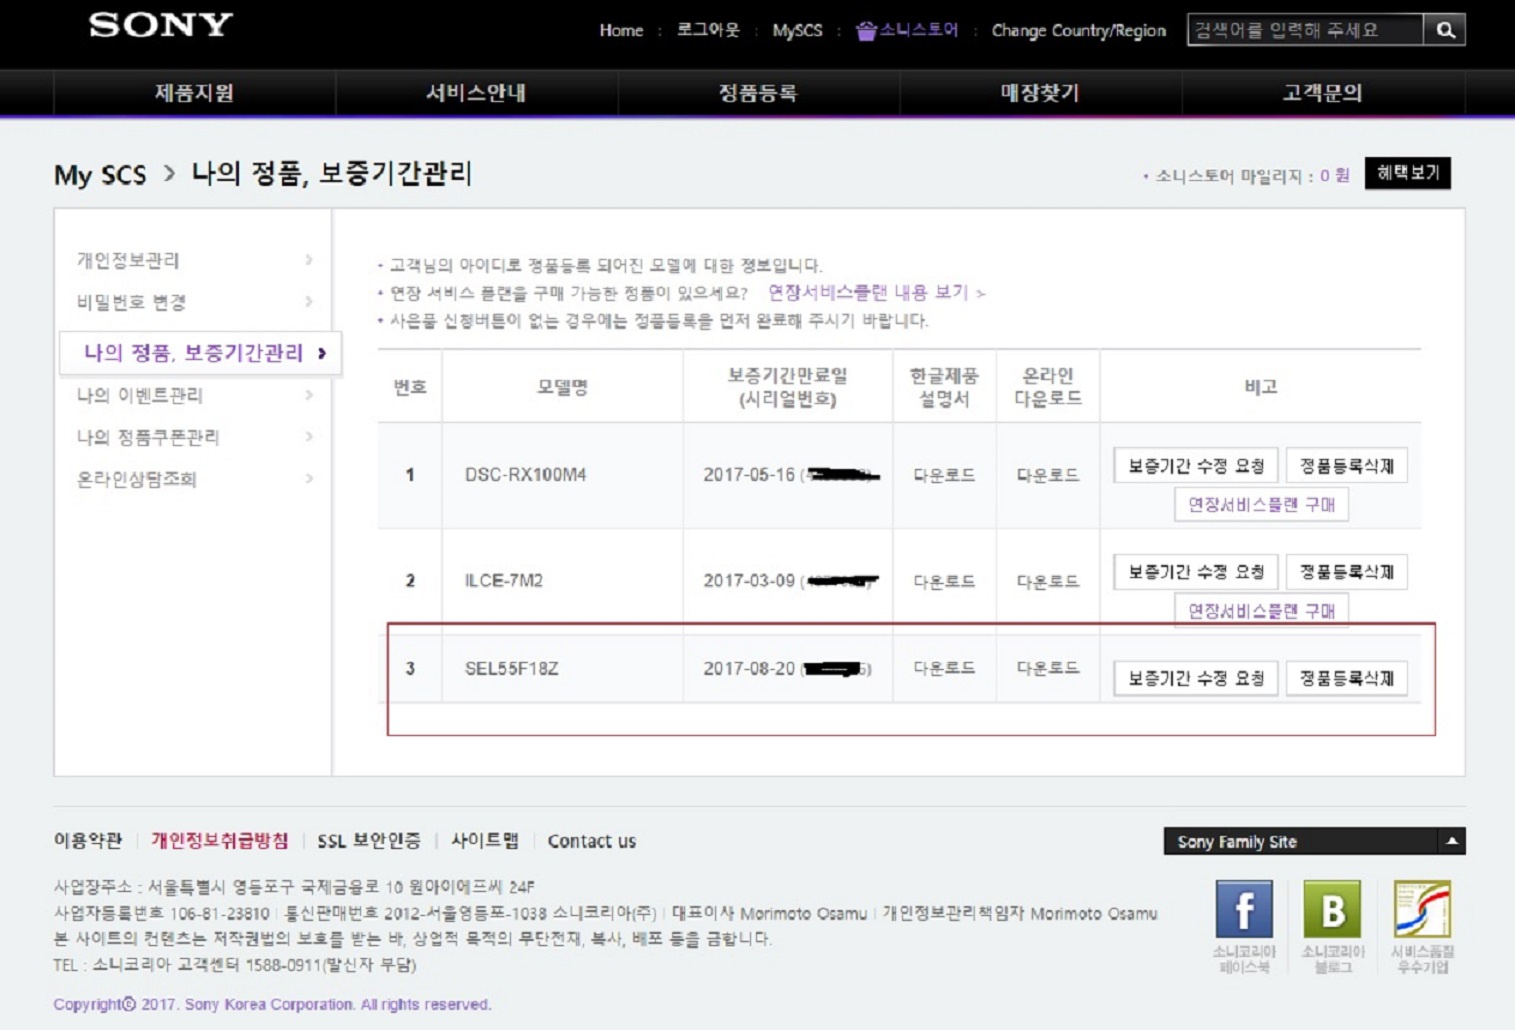Open Sony Korea Facebook icon

1244,909
